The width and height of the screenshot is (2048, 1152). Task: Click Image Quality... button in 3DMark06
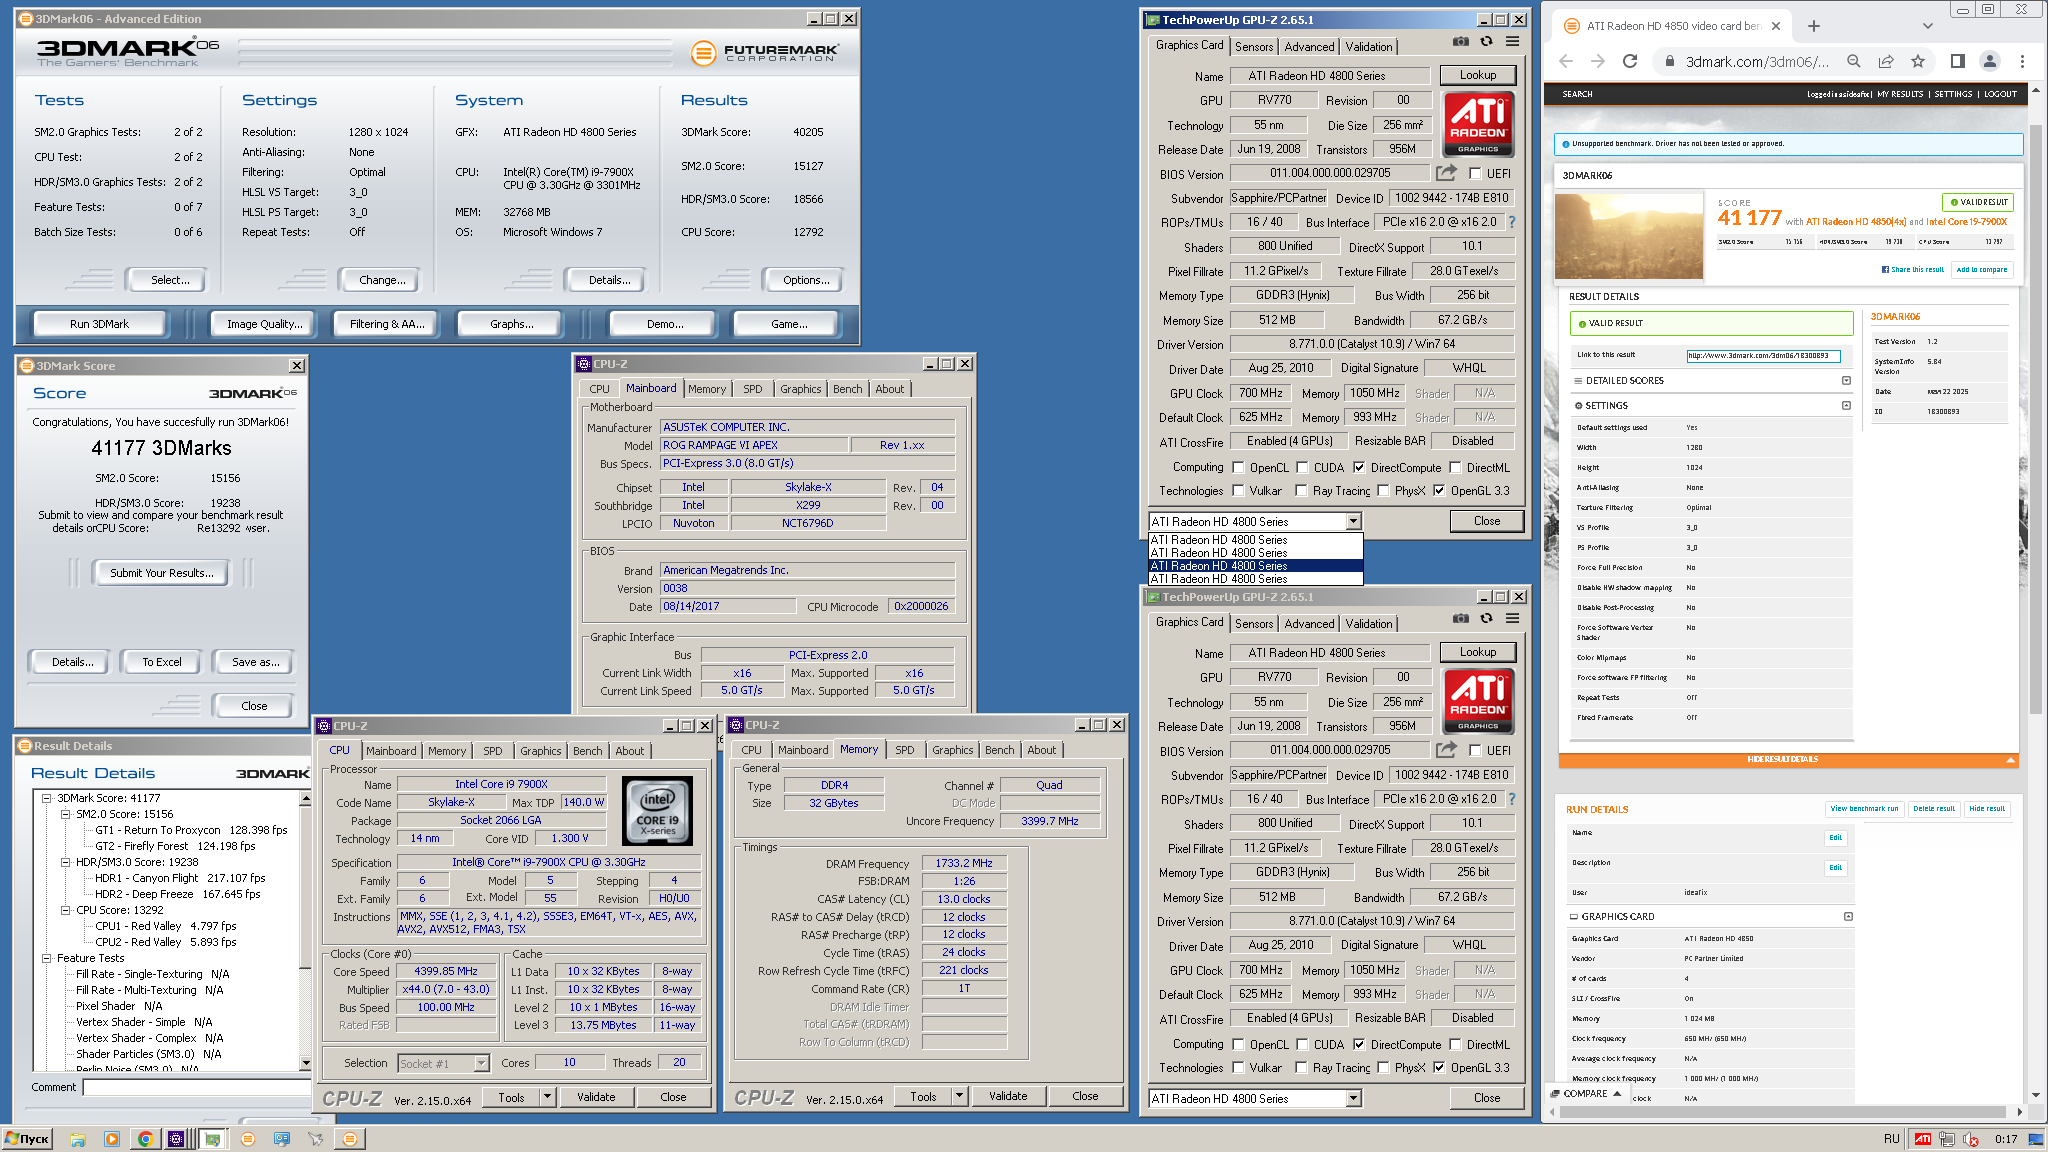[264, 324]
